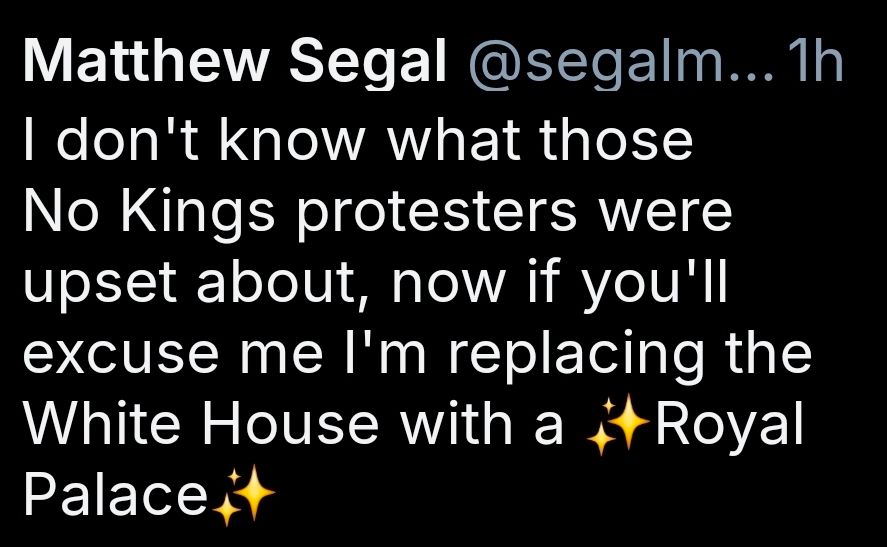Click the words "what those" in tweet

pos(540,142)
